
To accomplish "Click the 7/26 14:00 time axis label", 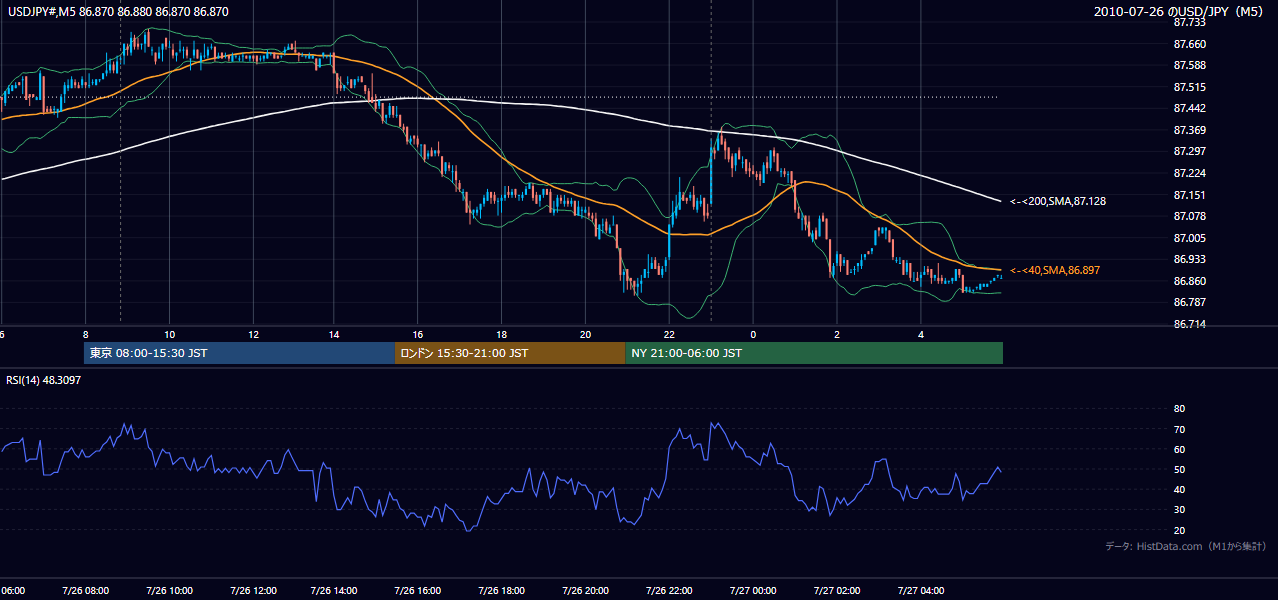I will point(335,590).
